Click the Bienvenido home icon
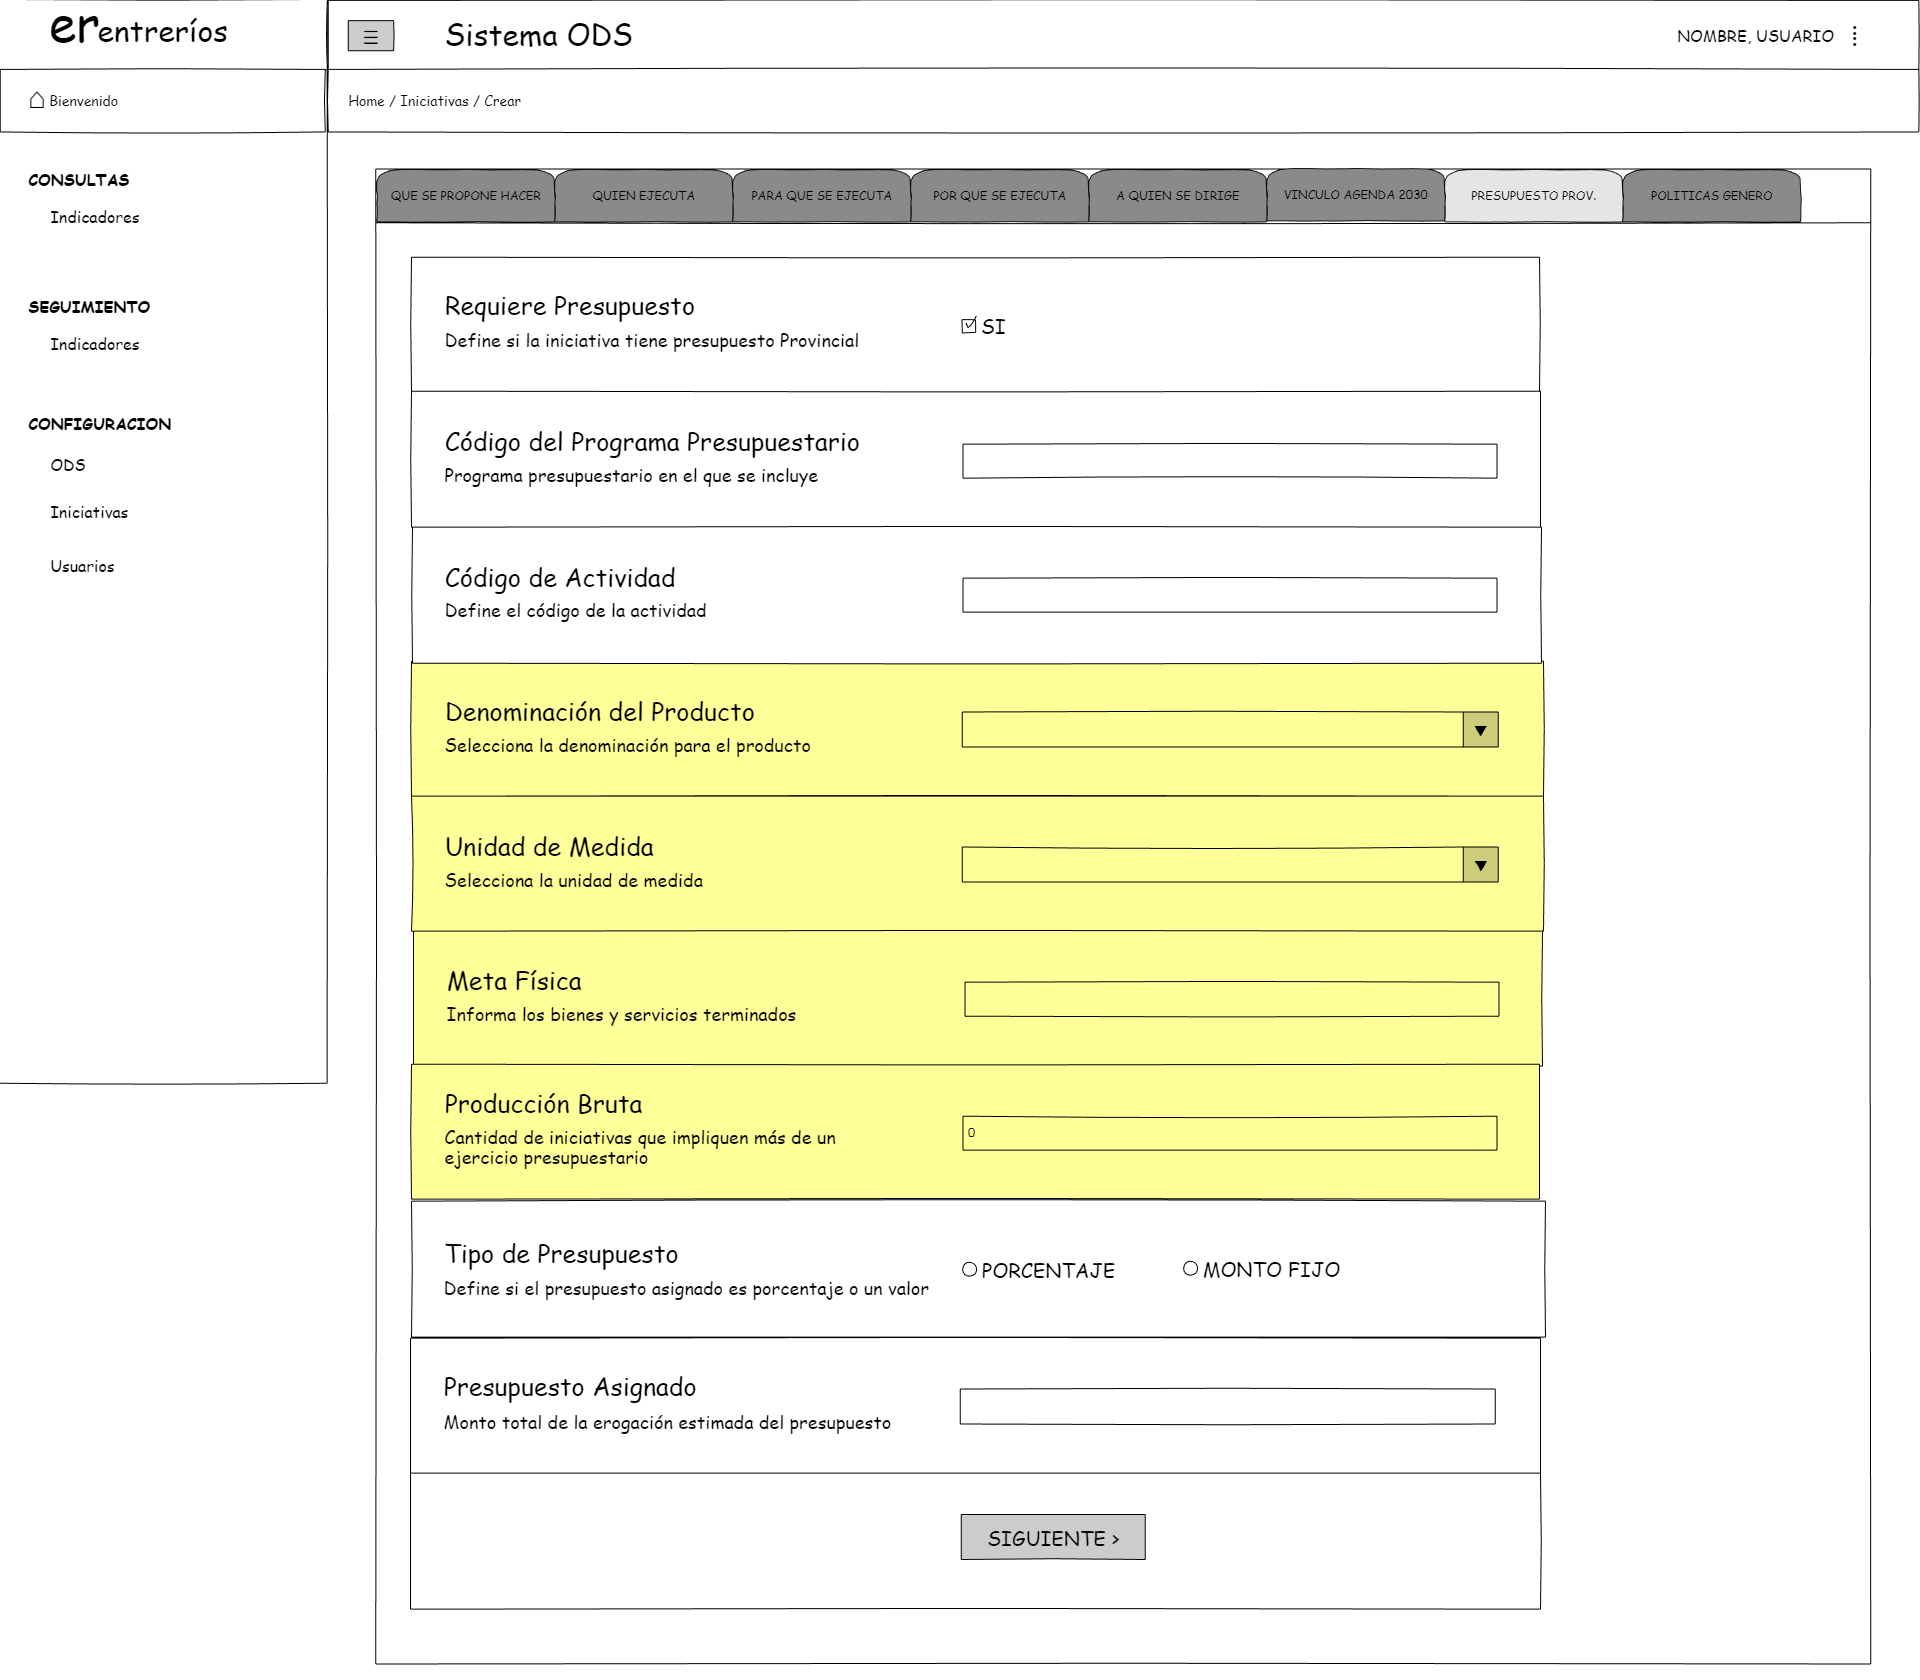Image resolution: width=1920 pixels, height=1680 pixels. 37,100
